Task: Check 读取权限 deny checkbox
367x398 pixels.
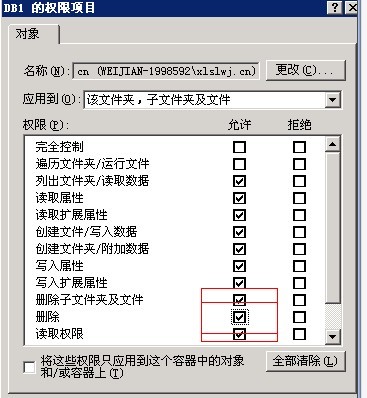Action: click(299, 334)
